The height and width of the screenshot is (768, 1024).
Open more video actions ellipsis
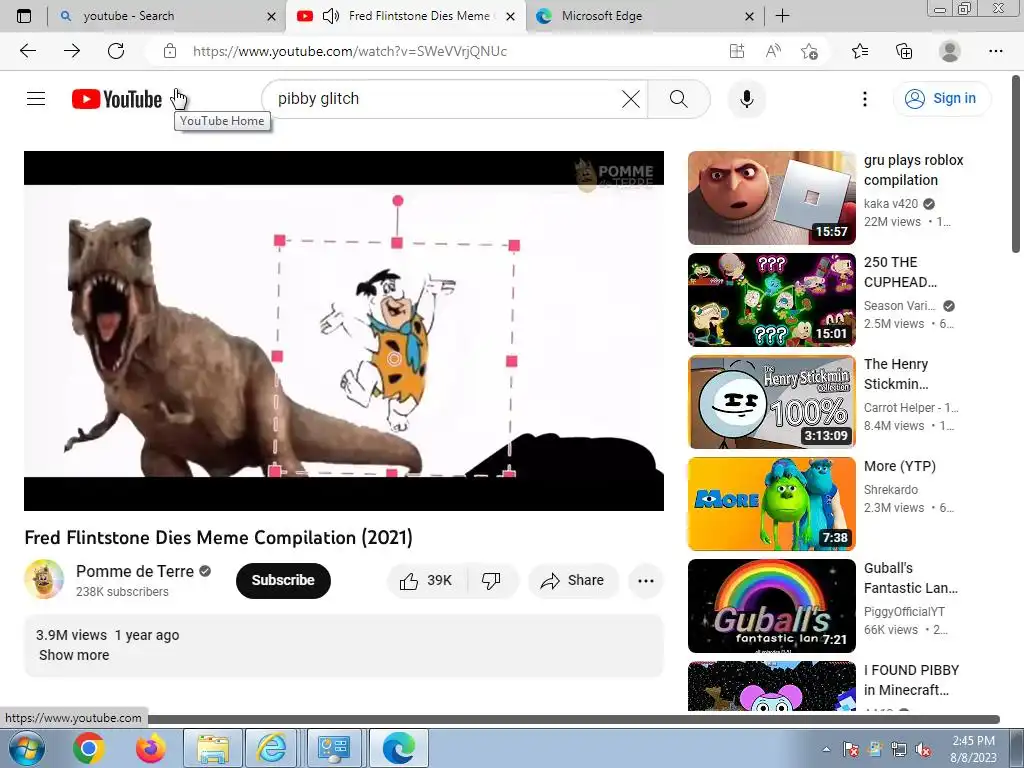(645, 581)
